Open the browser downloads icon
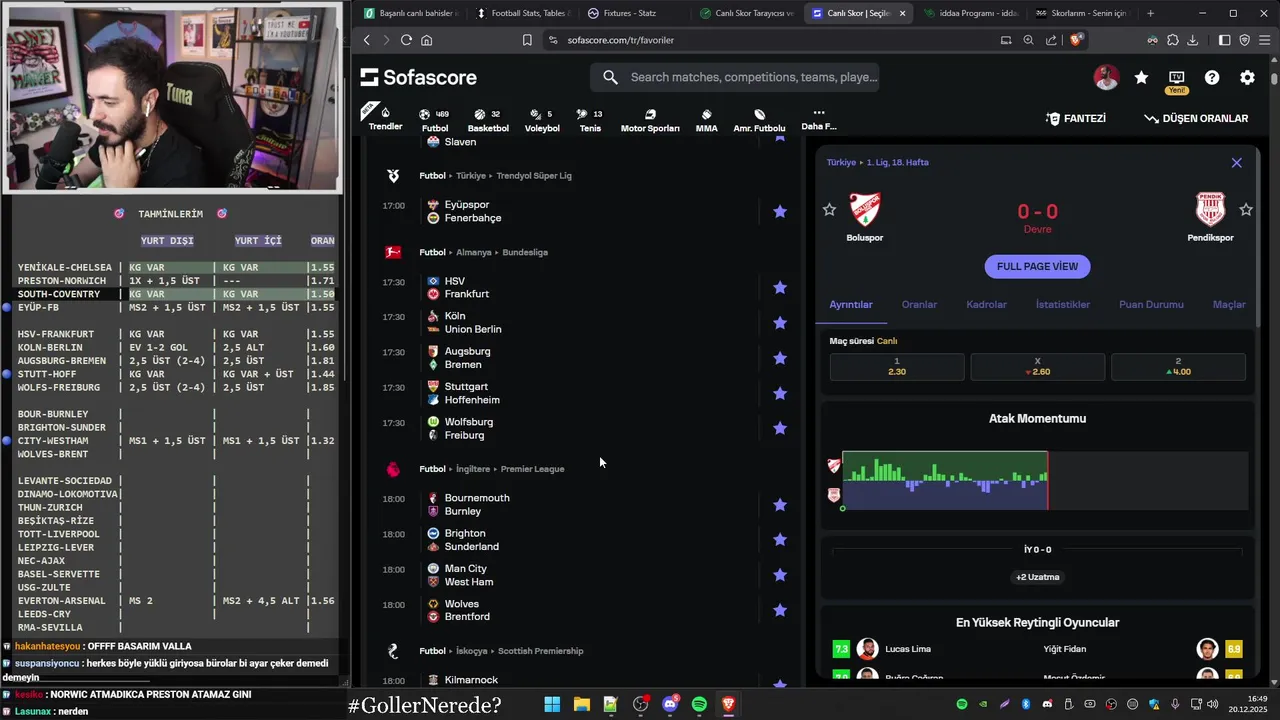1280x720 pixels. 1193,40
